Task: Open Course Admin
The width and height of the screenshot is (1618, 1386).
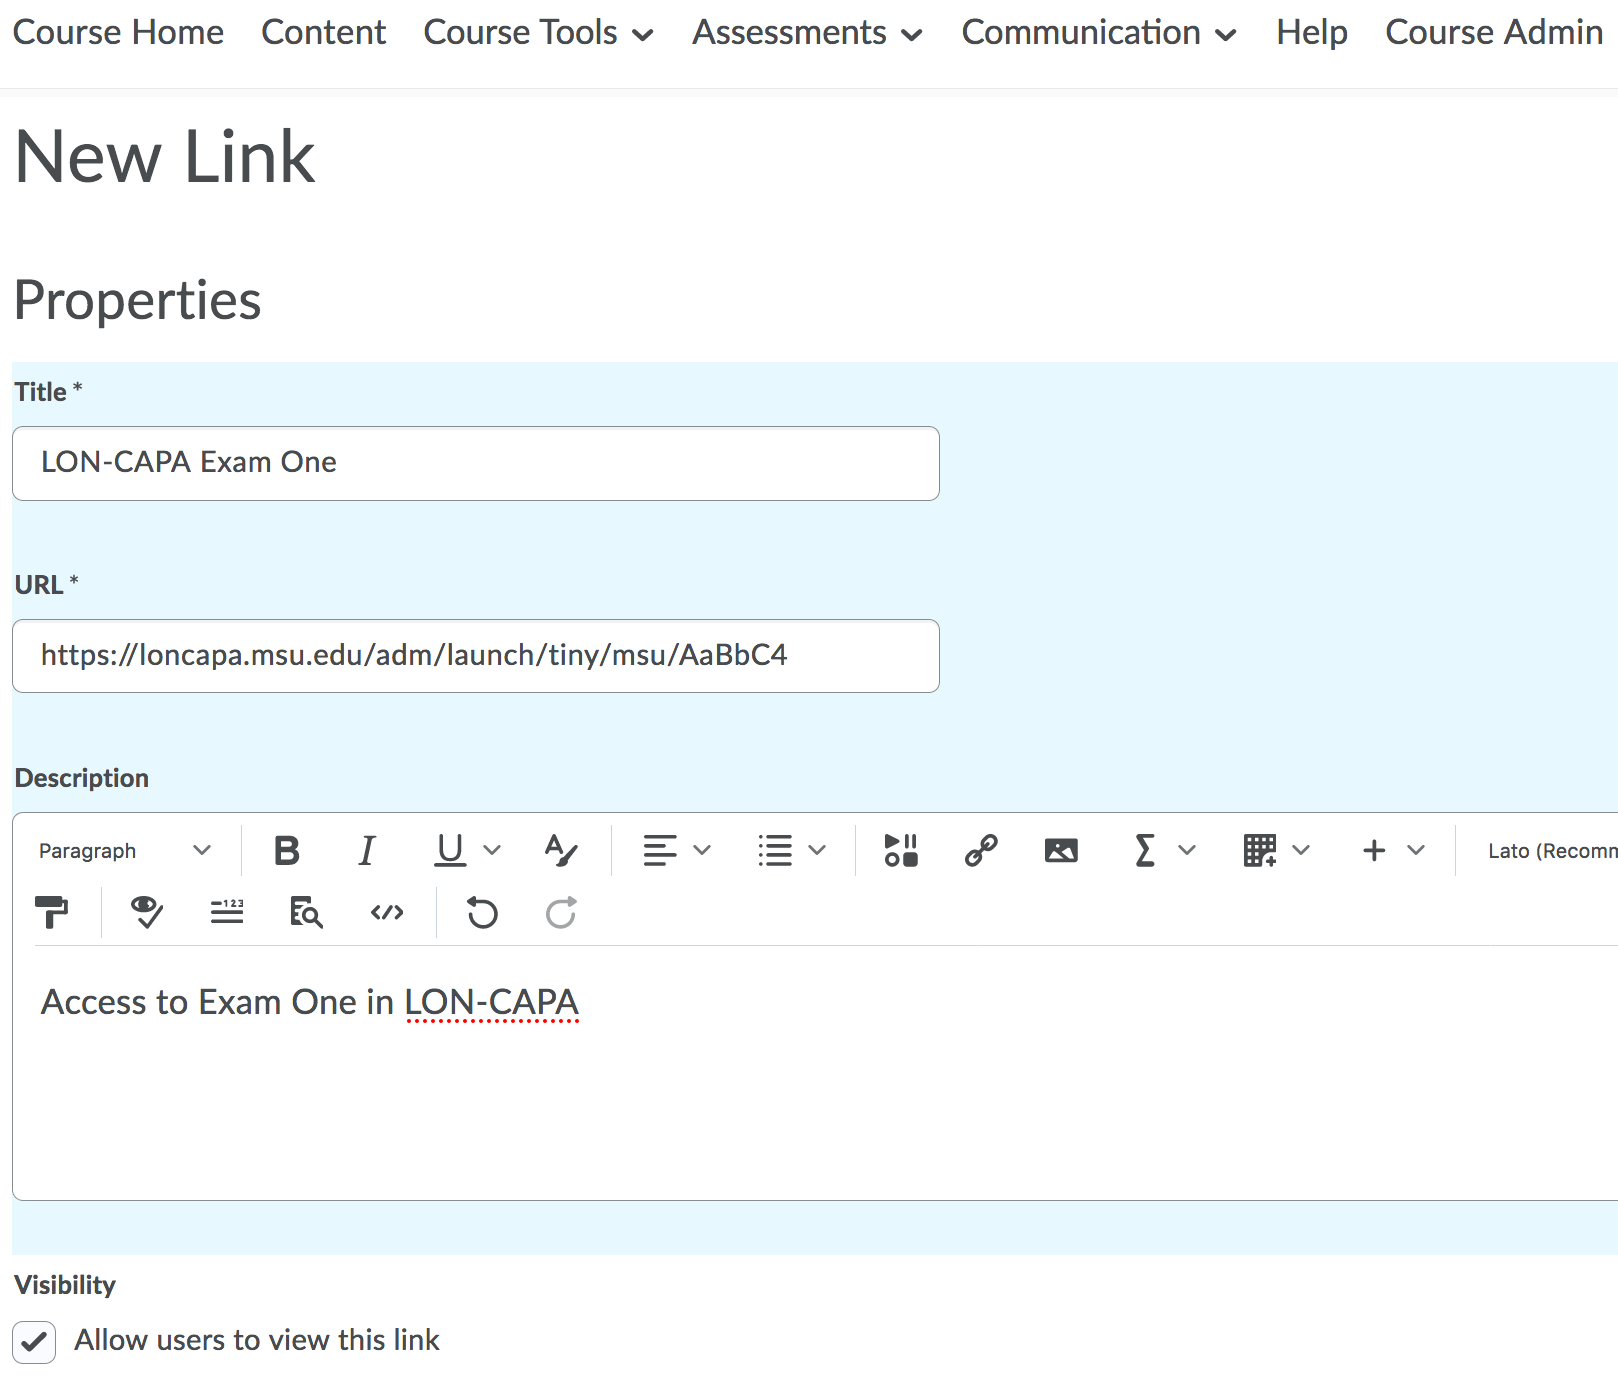Action: [1494, 33]
